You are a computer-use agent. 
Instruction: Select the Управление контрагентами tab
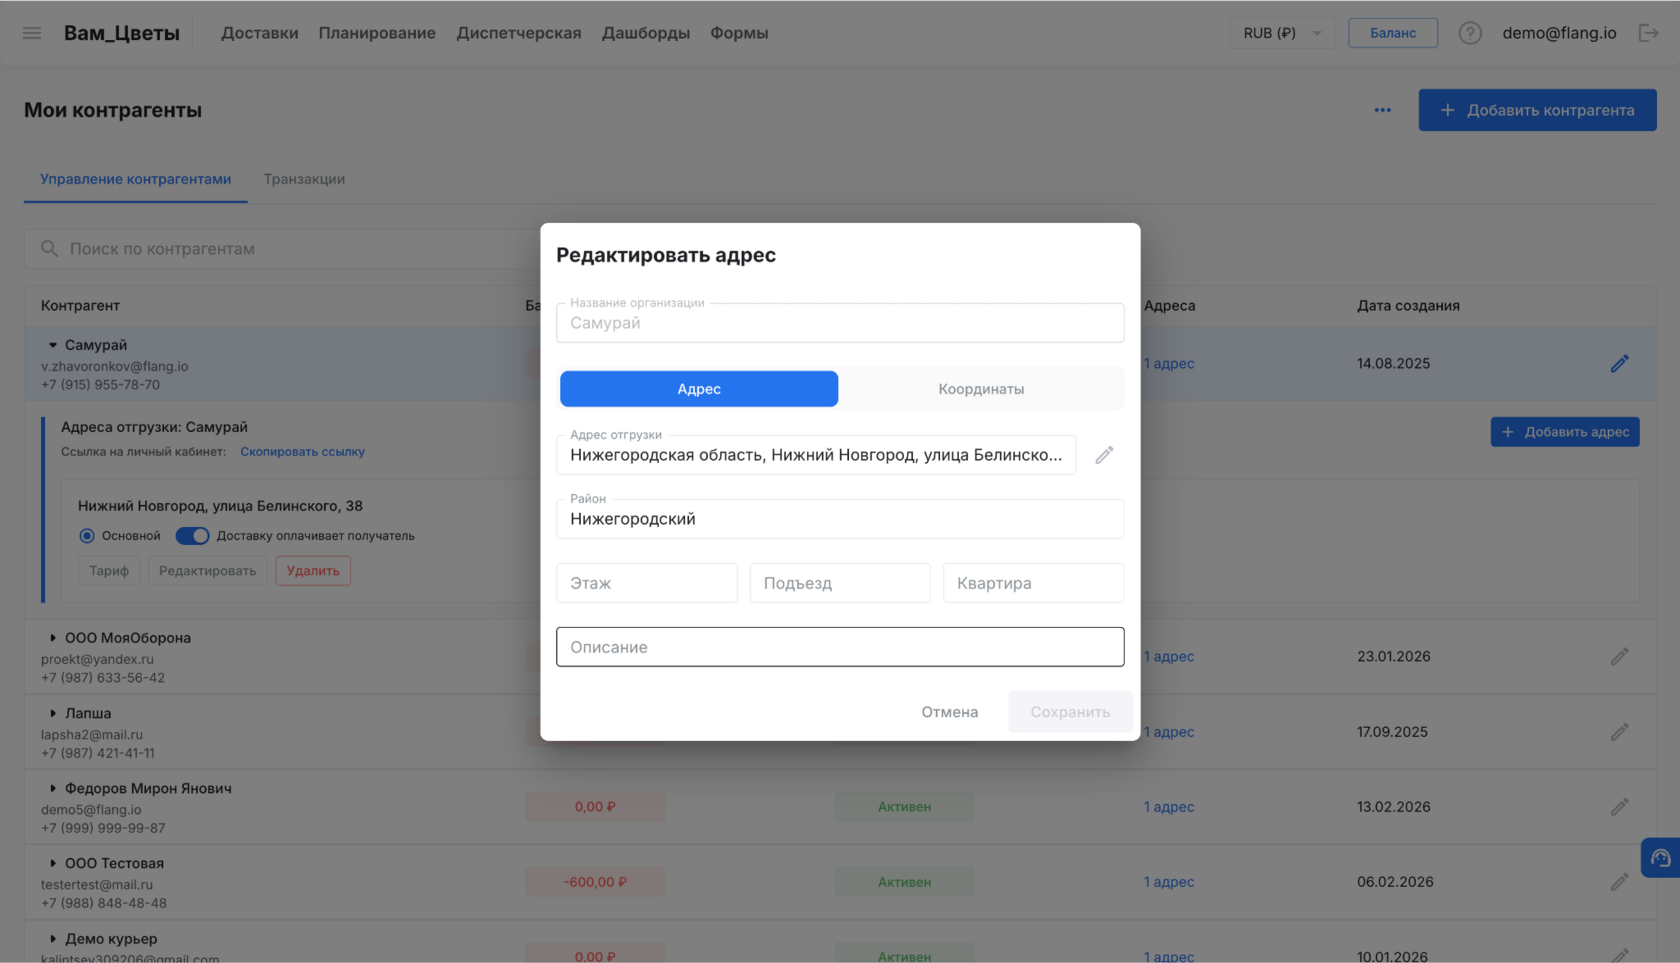point(136,179)
